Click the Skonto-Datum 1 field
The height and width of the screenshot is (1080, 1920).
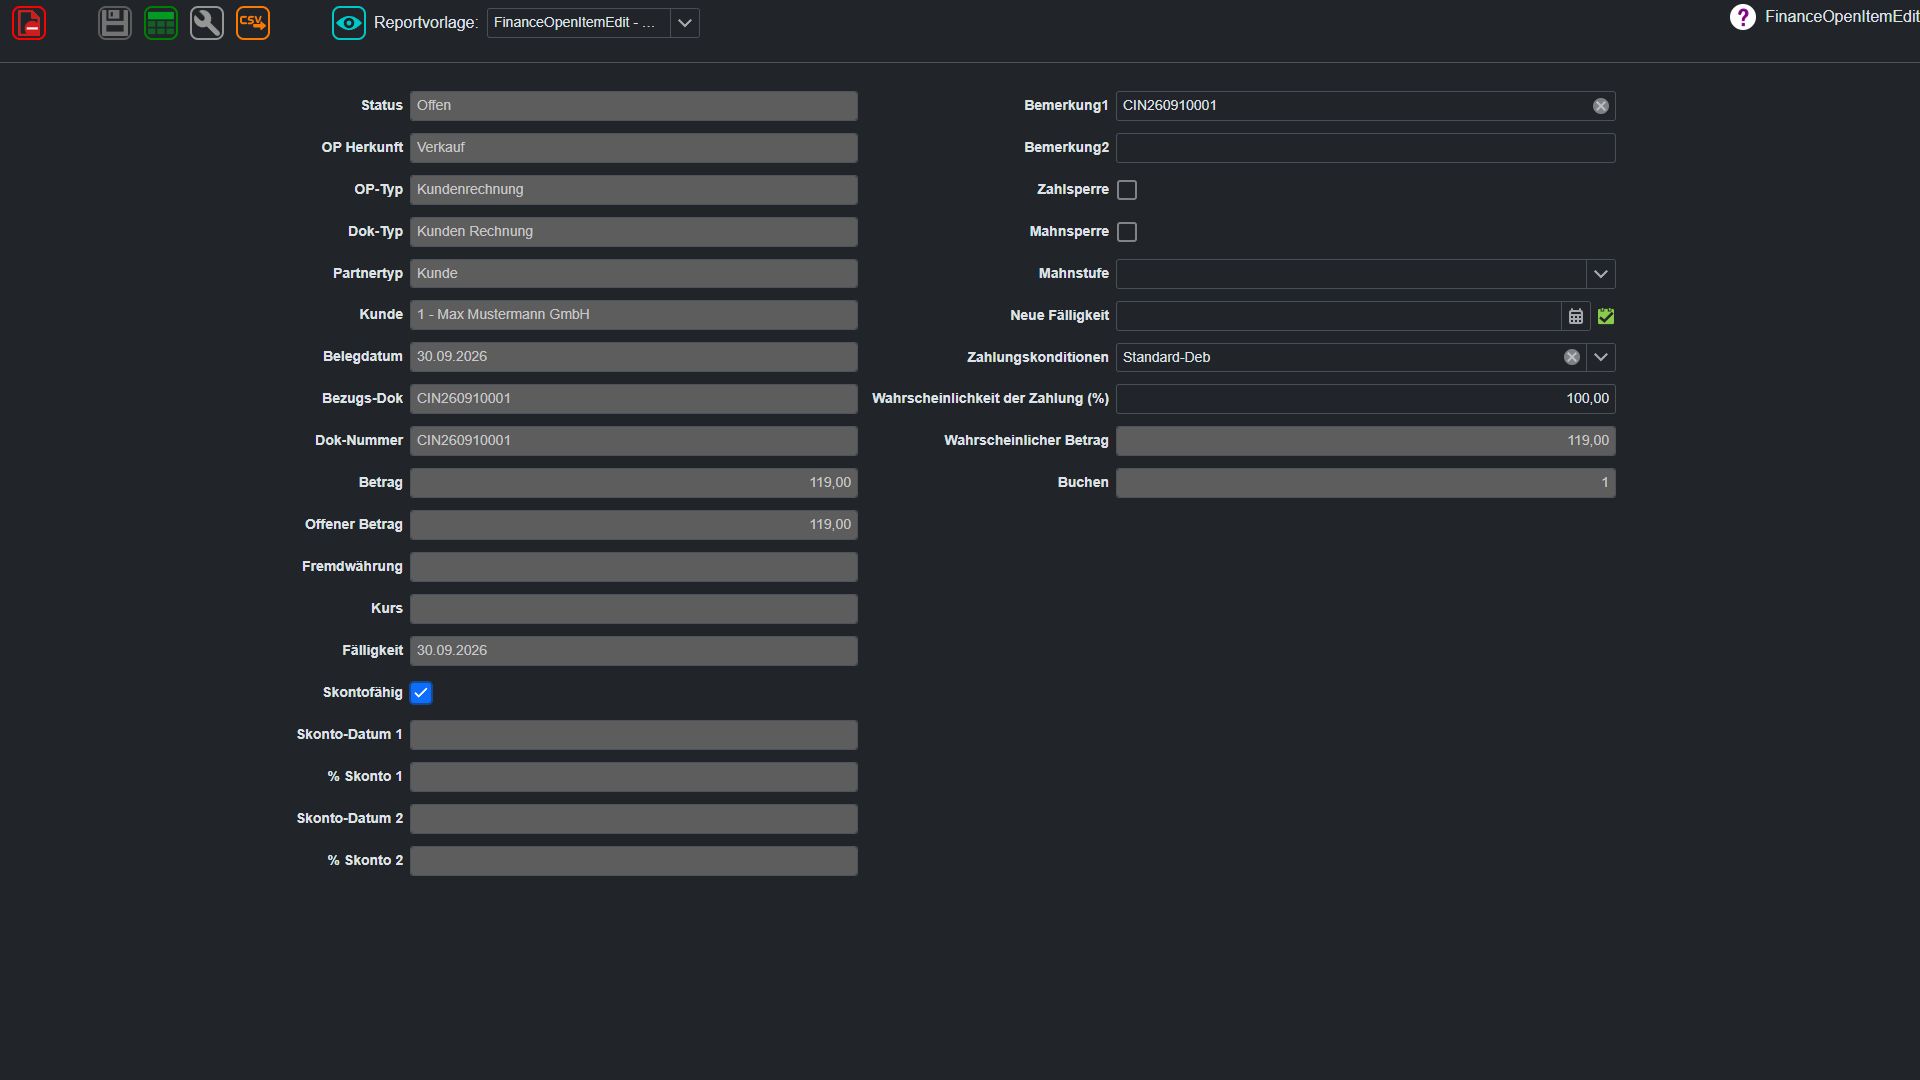(634, 735)
